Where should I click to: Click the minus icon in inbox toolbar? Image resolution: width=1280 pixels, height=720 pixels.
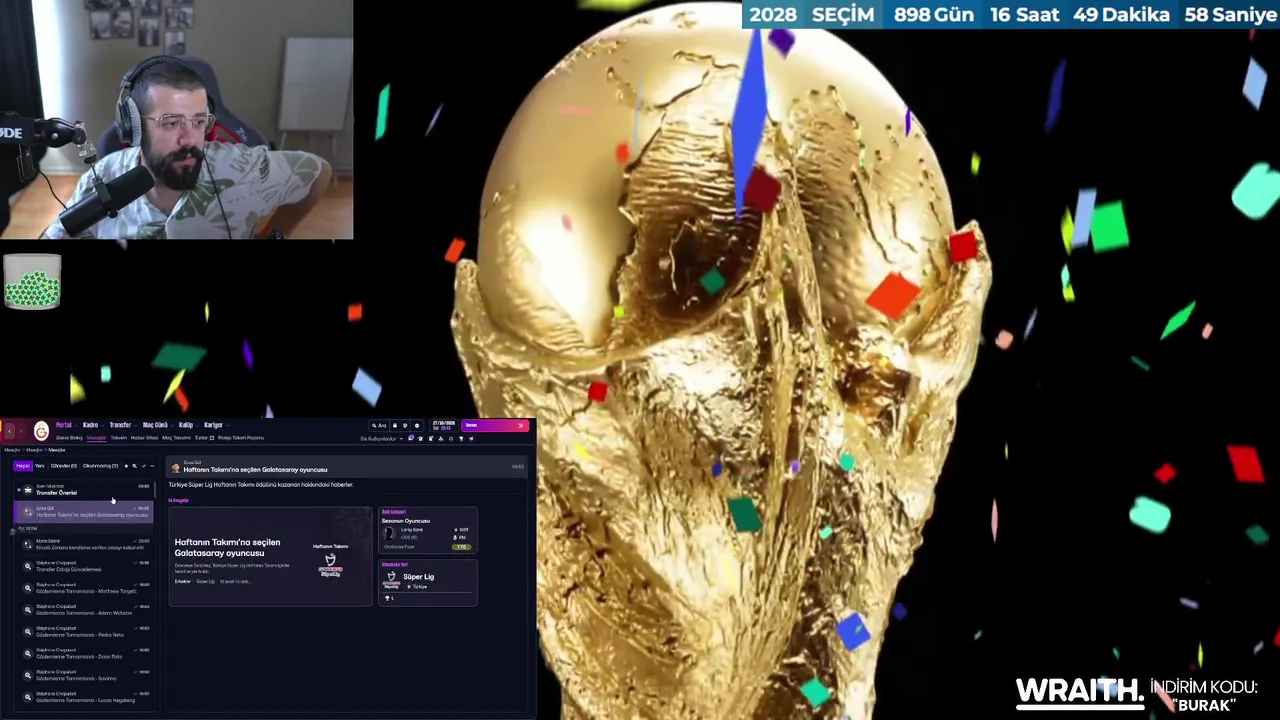click(152, 466)
